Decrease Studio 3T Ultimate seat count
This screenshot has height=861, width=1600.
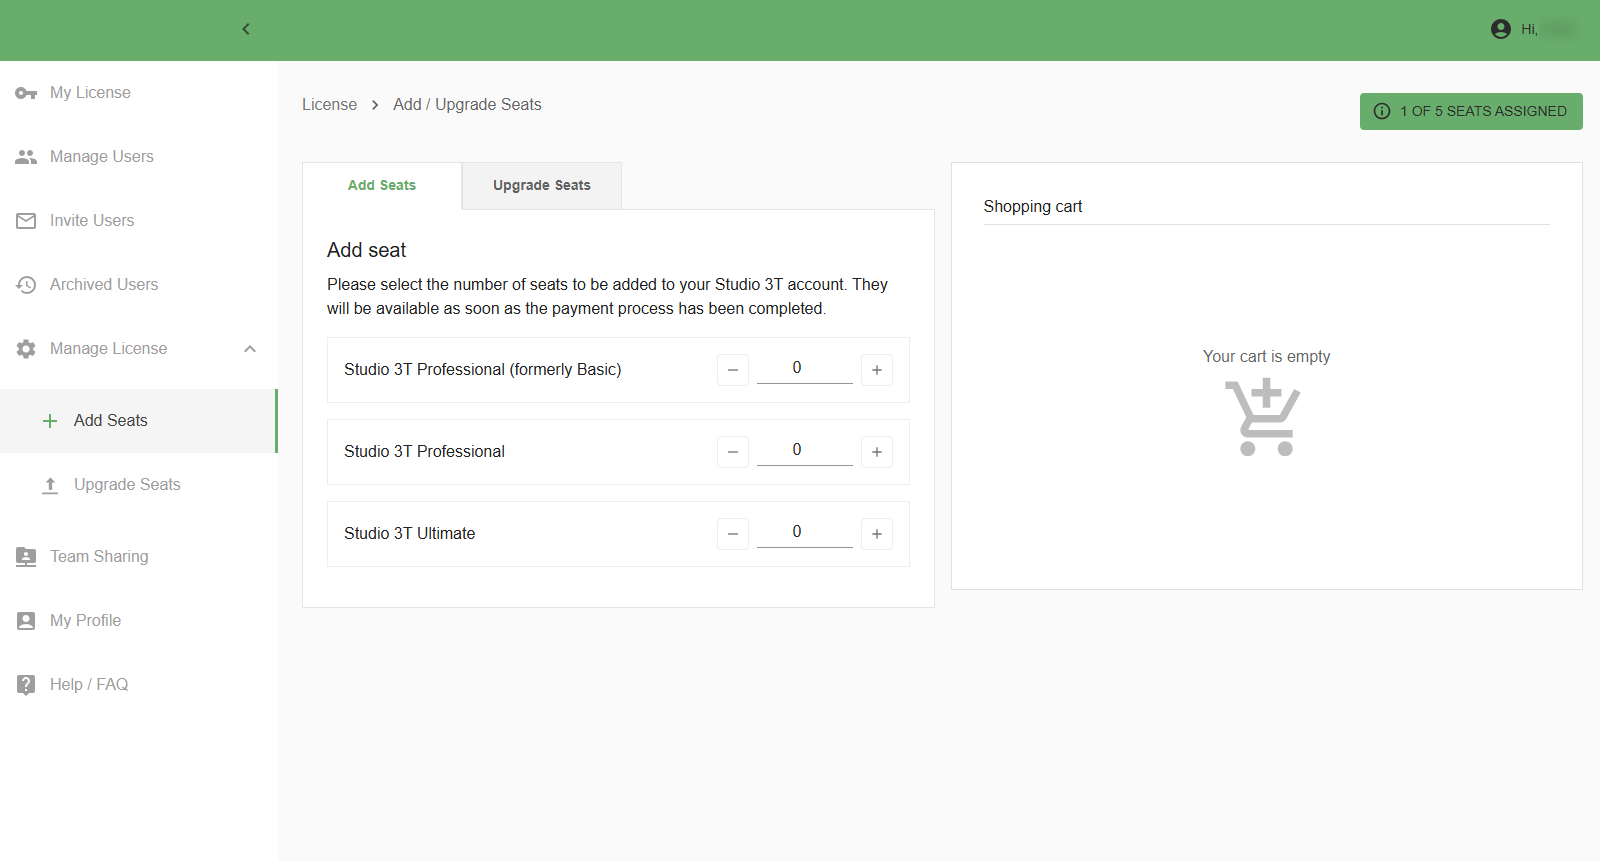(732, 534)
